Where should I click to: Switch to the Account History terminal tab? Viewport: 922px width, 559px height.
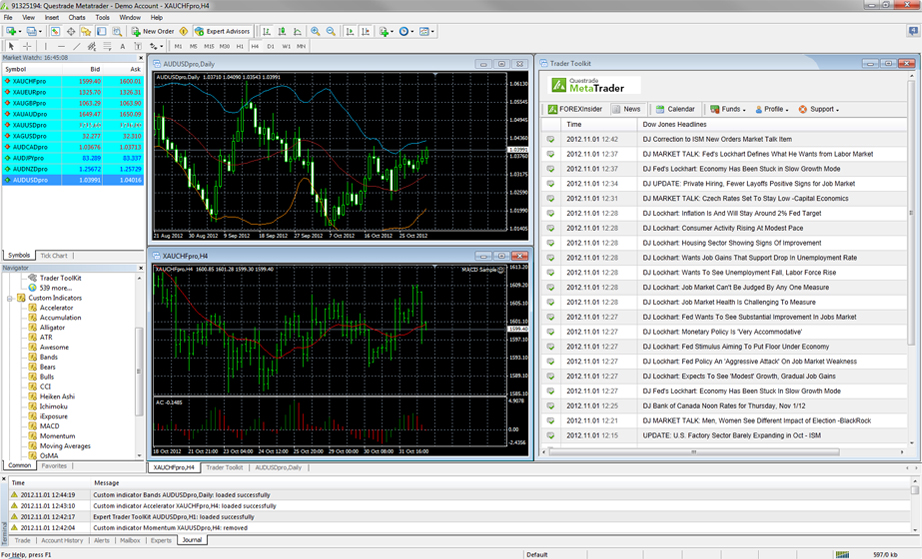(62, 540)
